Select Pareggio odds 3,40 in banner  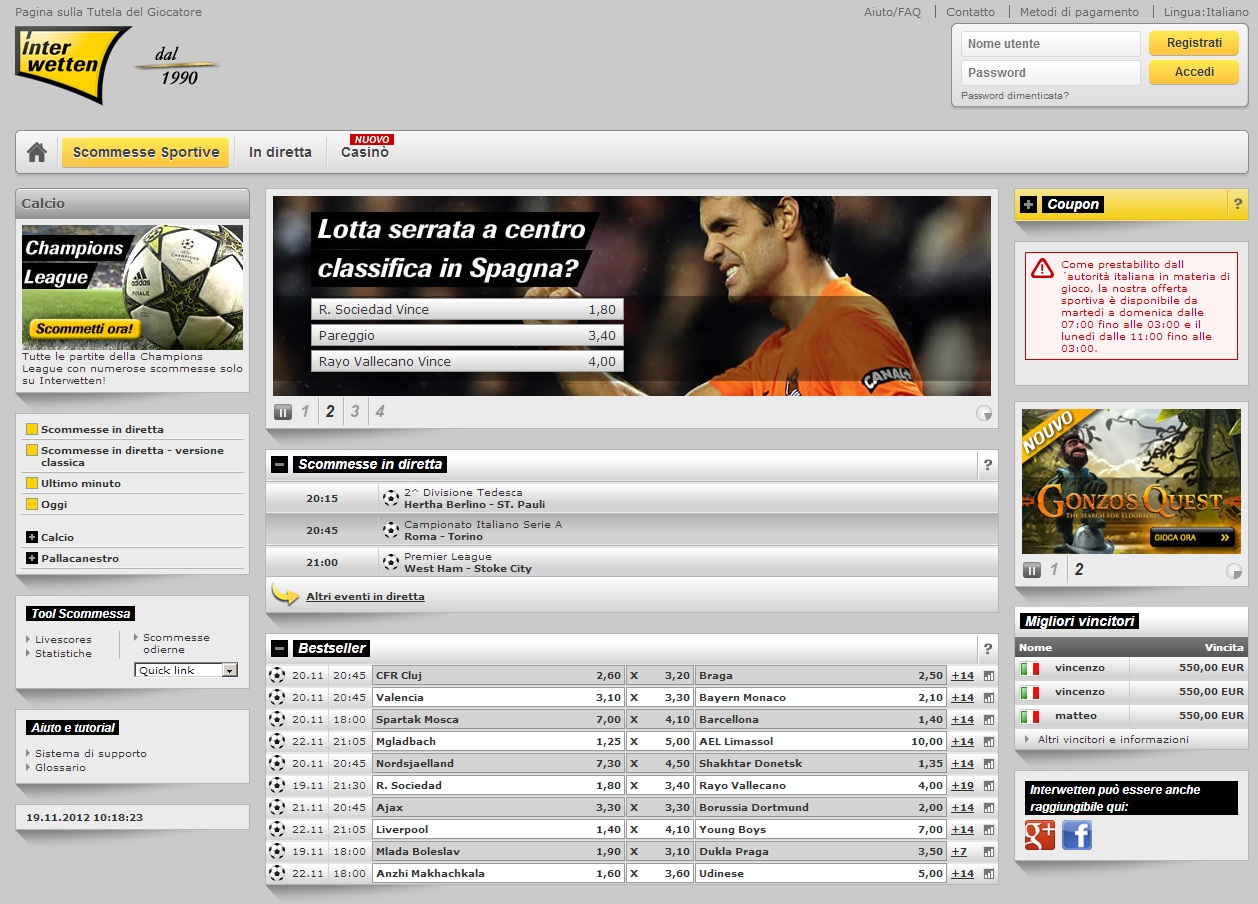[467, 335]
